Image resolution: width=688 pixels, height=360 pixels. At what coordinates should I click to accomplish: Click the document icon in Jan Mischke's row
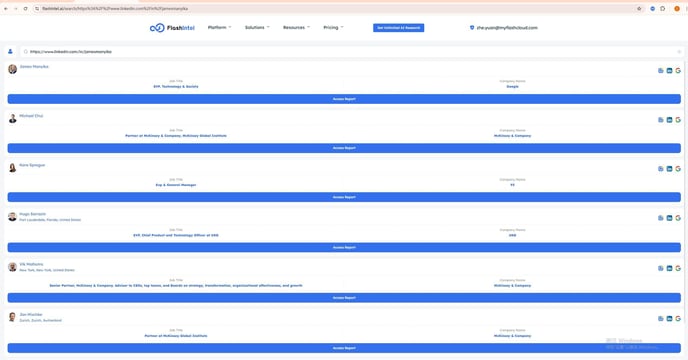660,319
